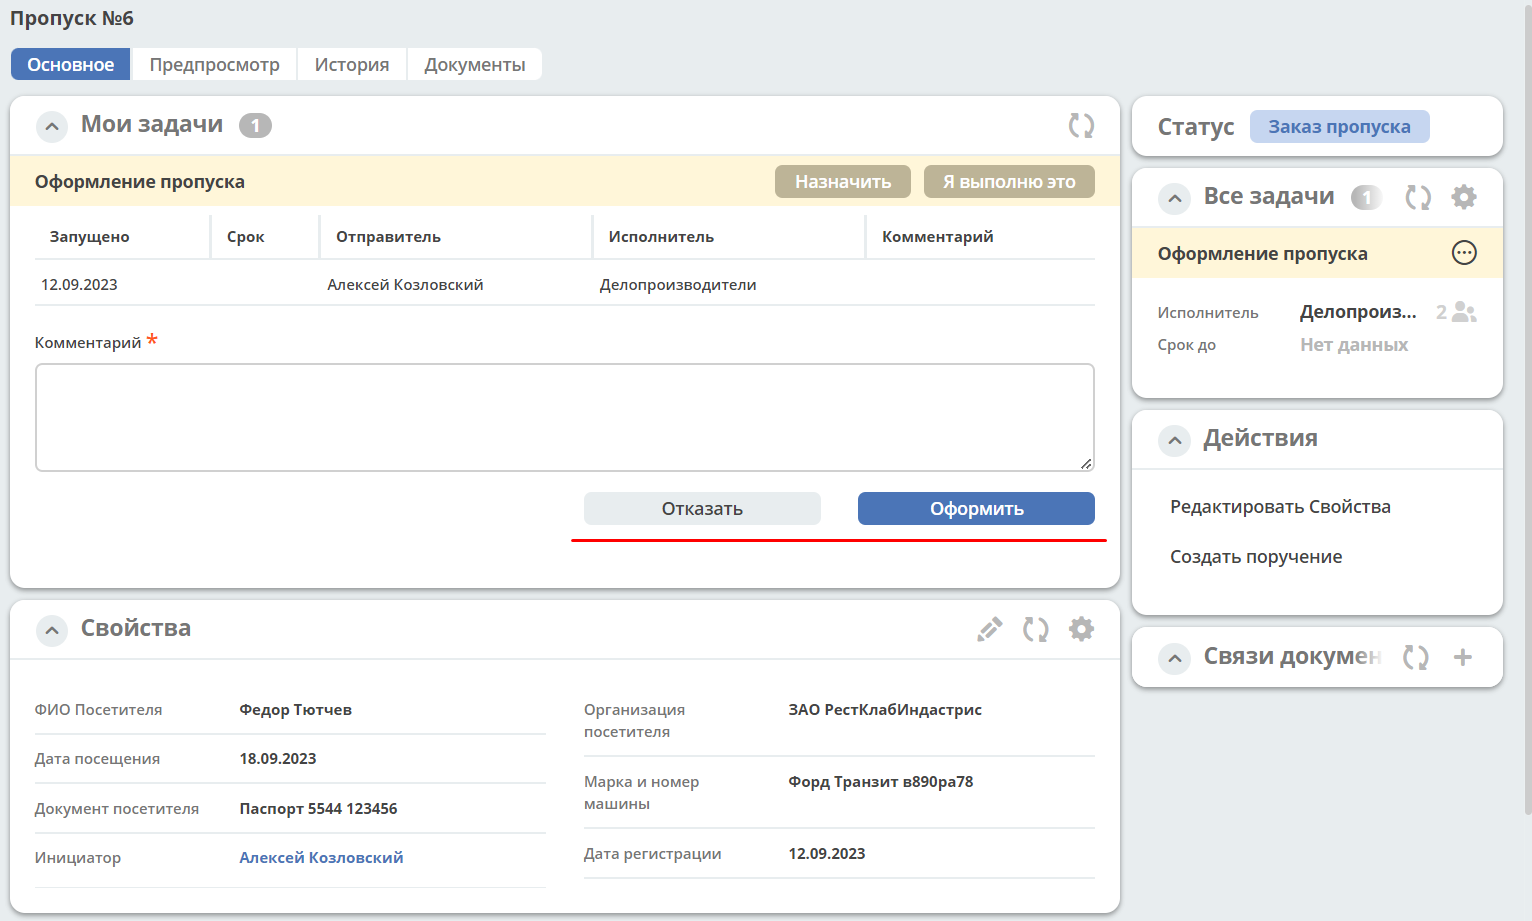Click the Оформление пропуска task in Все задачи
The width and height of the screenshot is (1532, 921).
tap(1262, 254)
